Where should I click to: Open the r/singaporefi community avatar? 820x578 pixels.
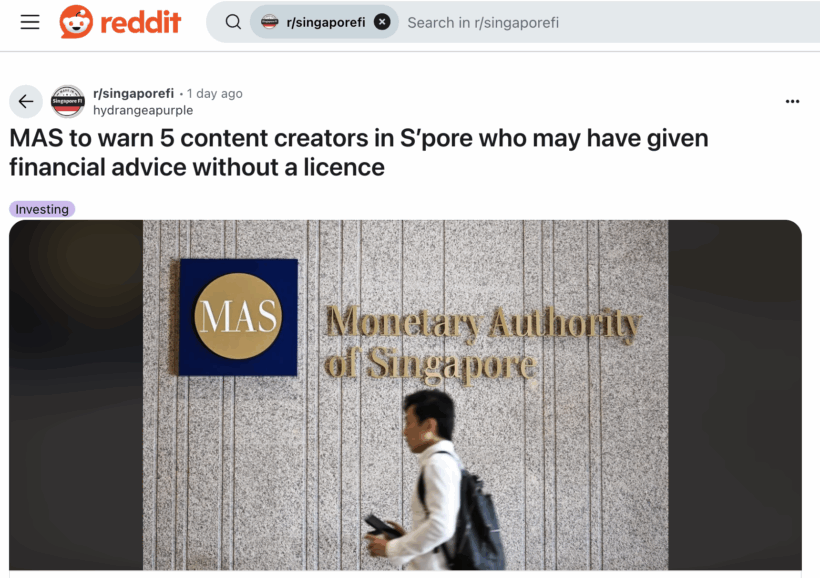[x=67, y=101]
